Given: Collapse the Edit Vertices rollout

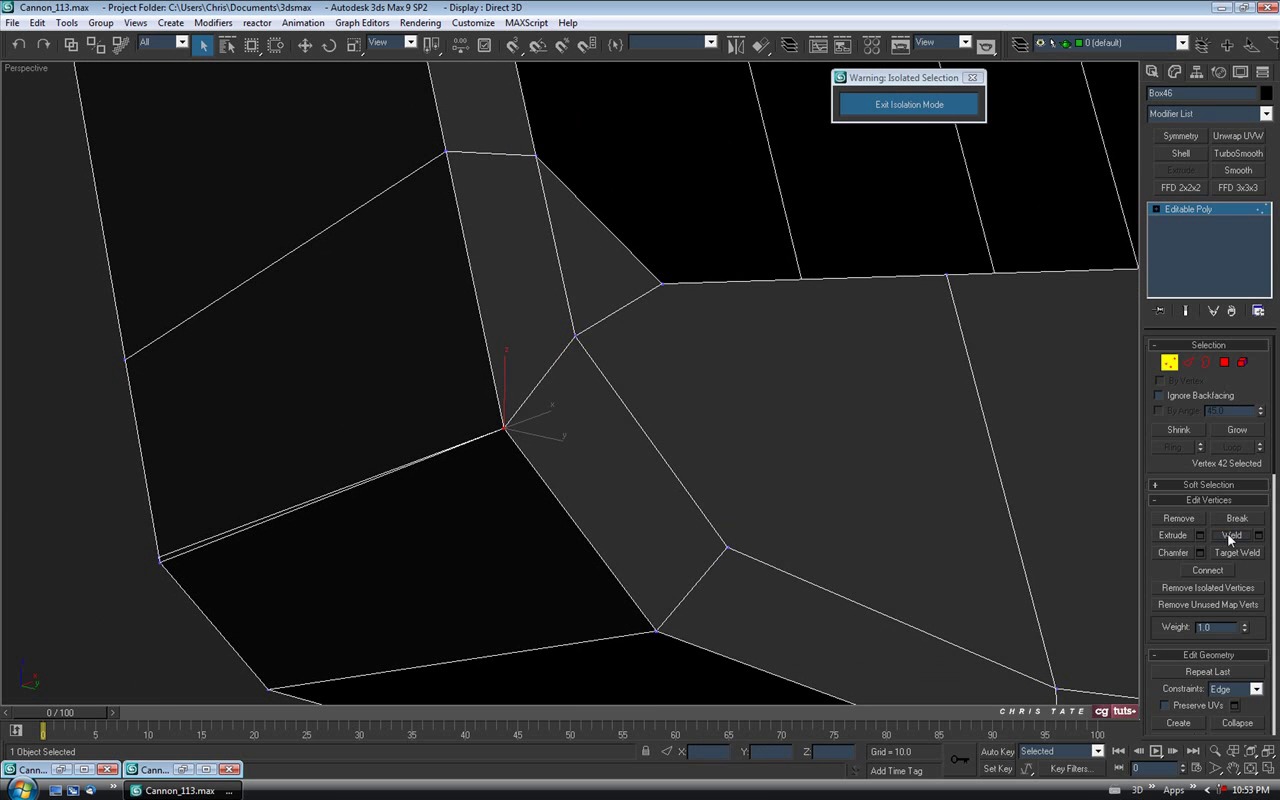Looking at the screenshot, I should pos(1209,501).
